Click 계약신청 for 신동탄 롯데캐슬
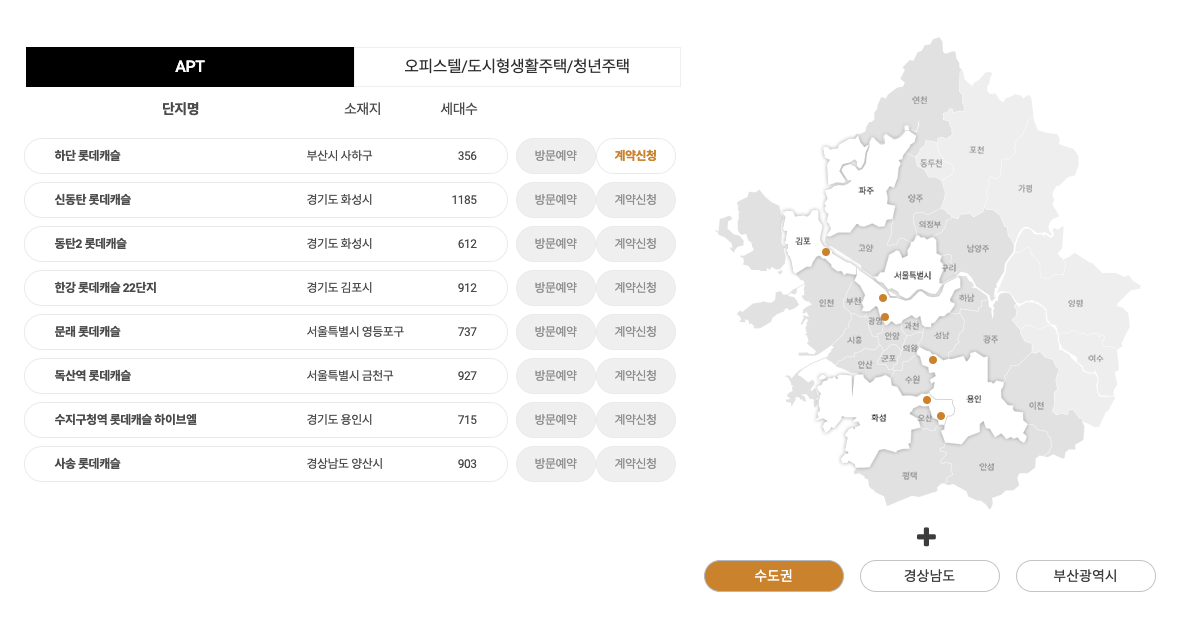The width and height of the screenshot is (1189, 624). (635, 199)
